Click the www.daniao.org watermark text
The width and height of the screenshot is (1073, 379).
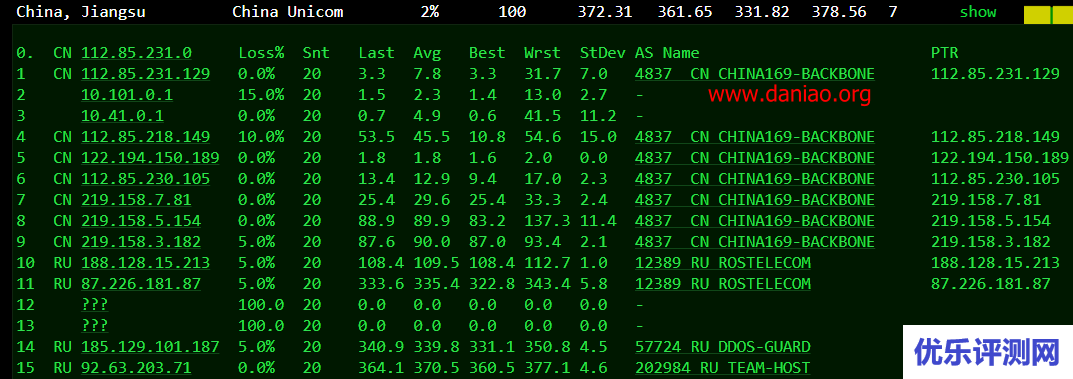tap(790, 94)
